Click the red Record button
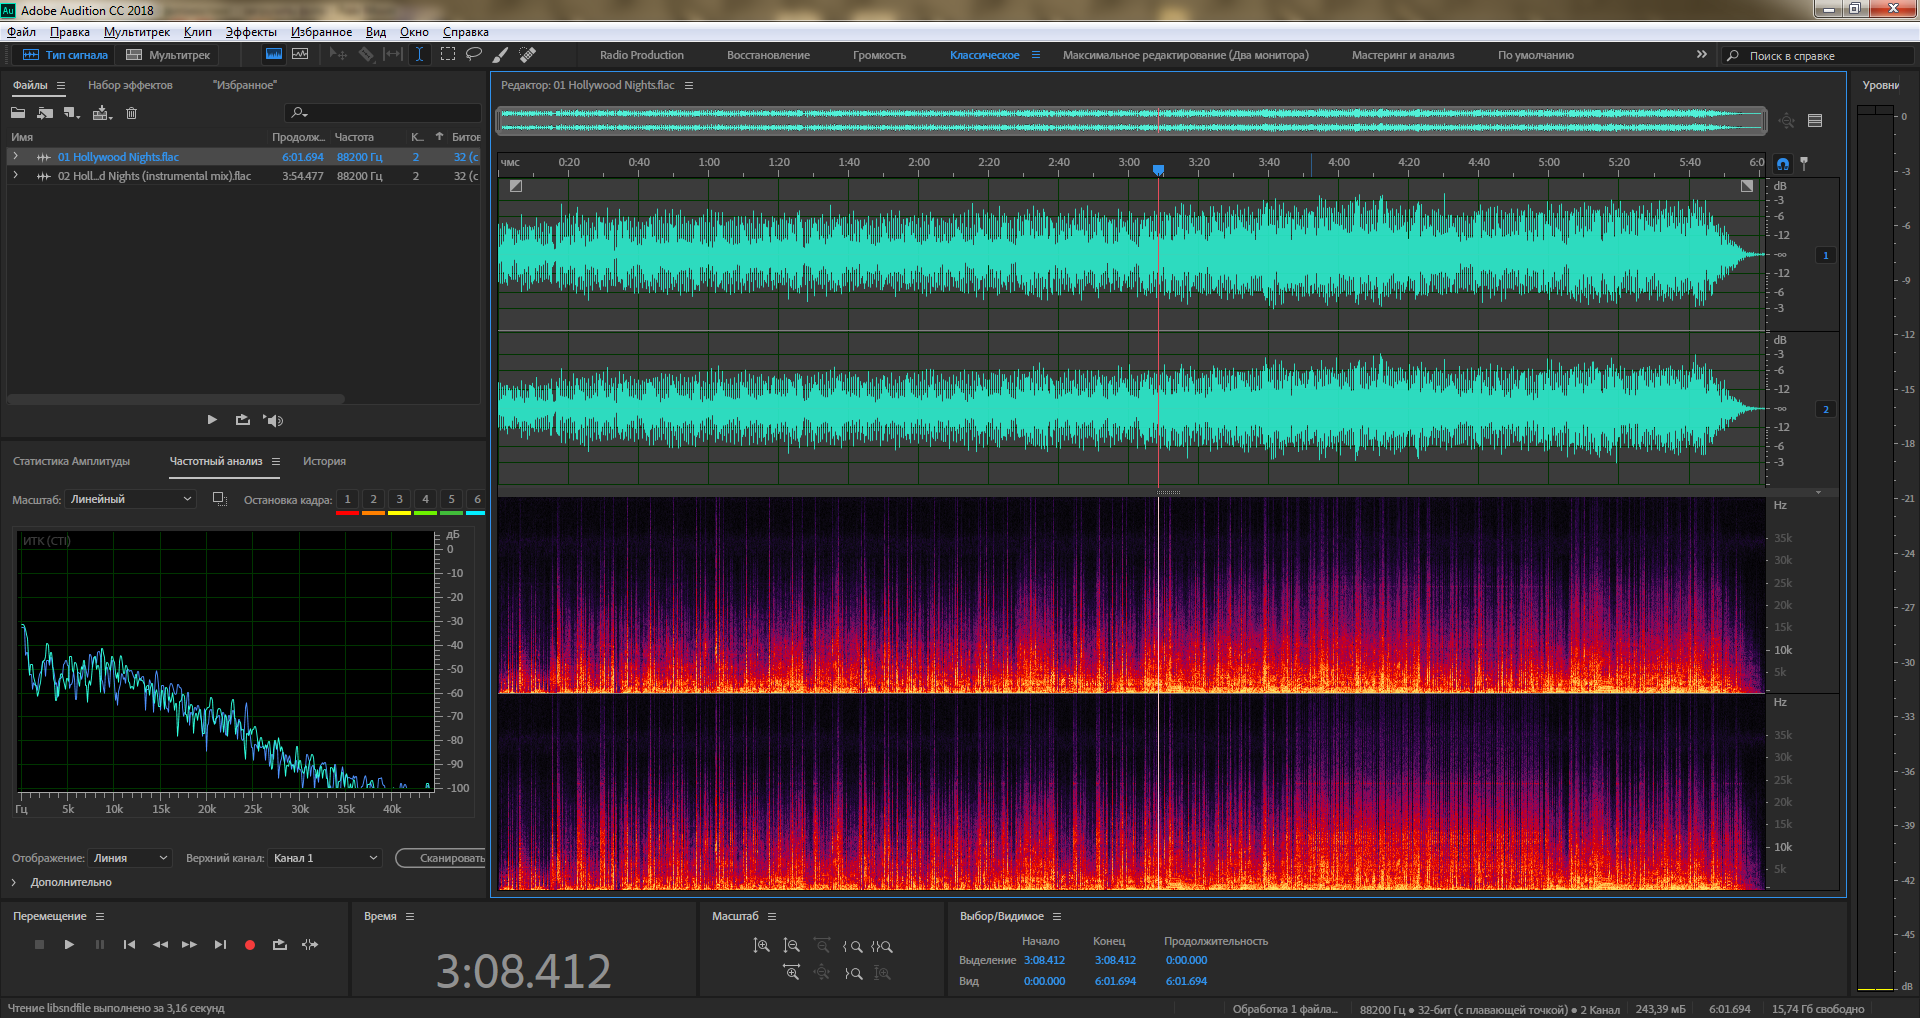The height and width of the screenshot is (1018, 1920). (250, 944)
